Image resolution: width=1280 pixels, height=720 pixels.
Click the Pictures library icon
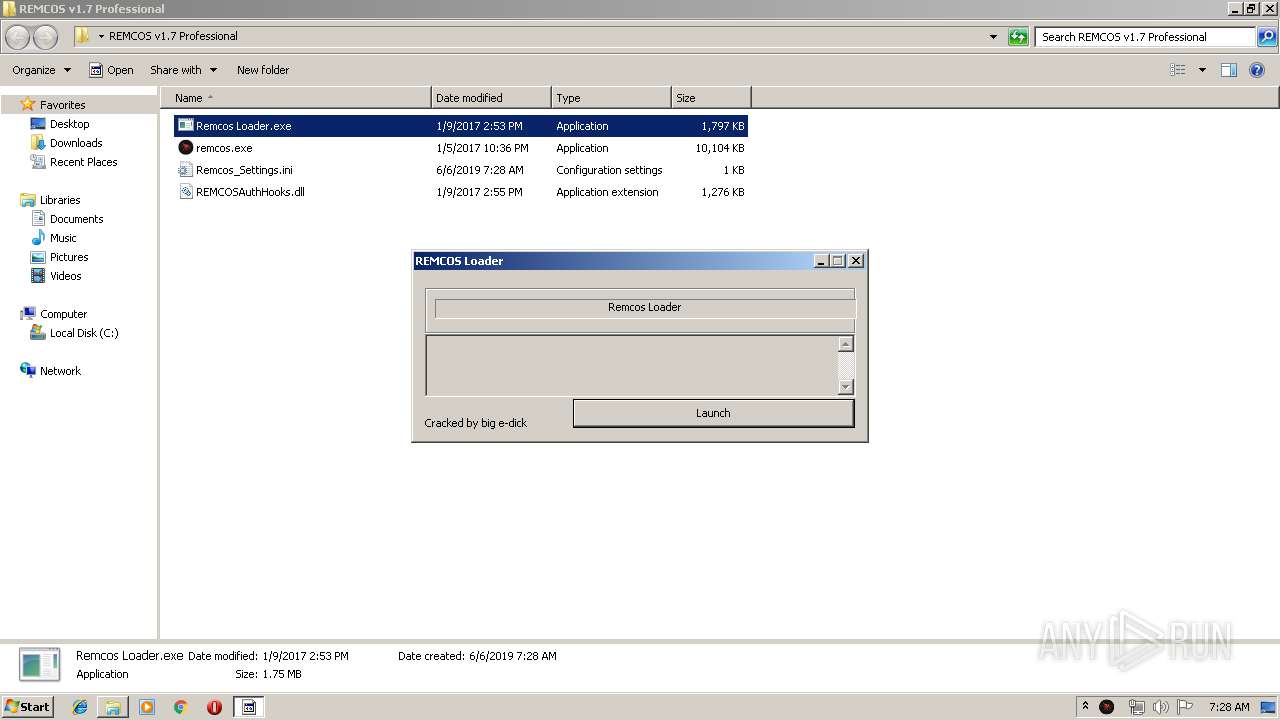(x=38, y=257)
